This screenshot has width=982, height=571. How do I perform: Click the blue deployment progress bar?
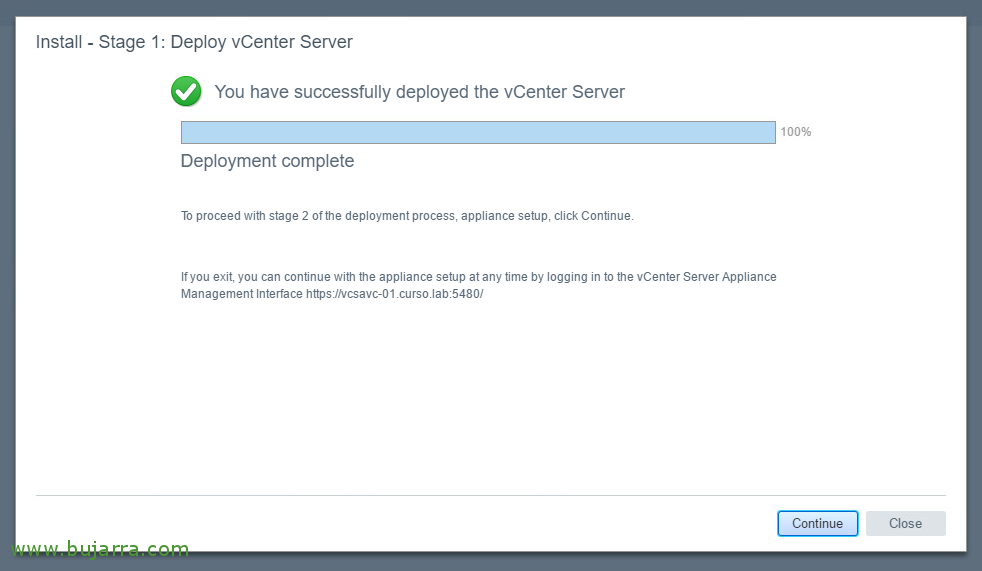(478, 132)
